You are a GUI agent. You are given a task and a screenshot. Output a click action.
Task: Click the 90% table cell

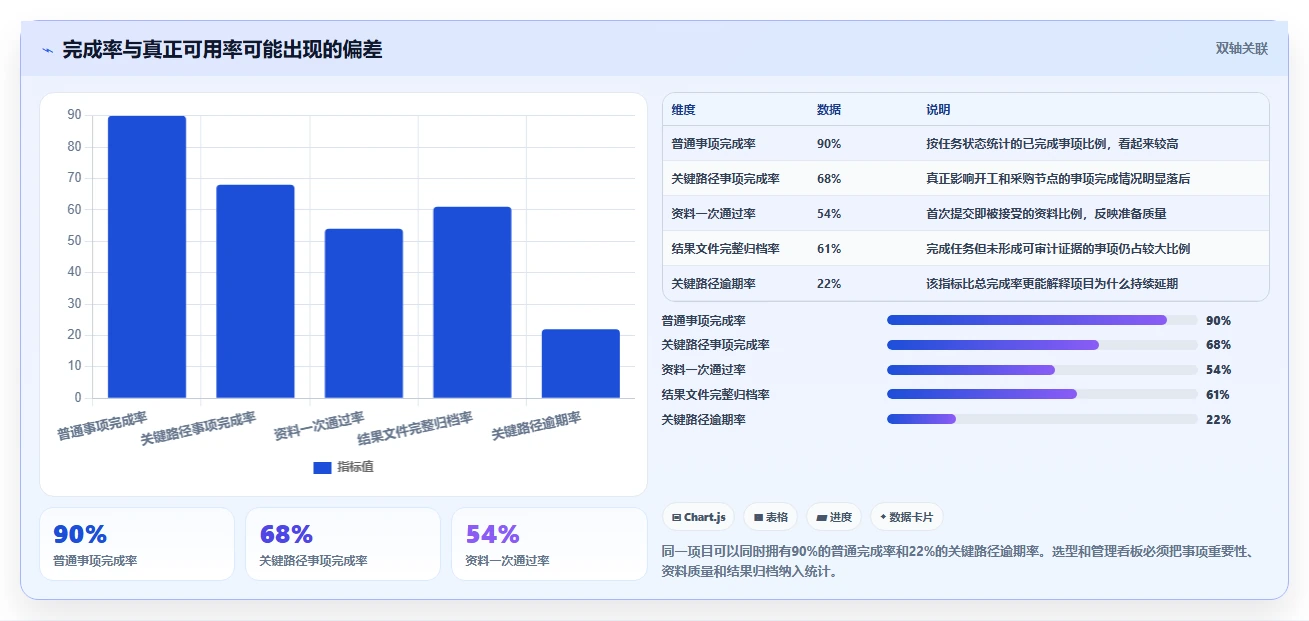point(829,144)
